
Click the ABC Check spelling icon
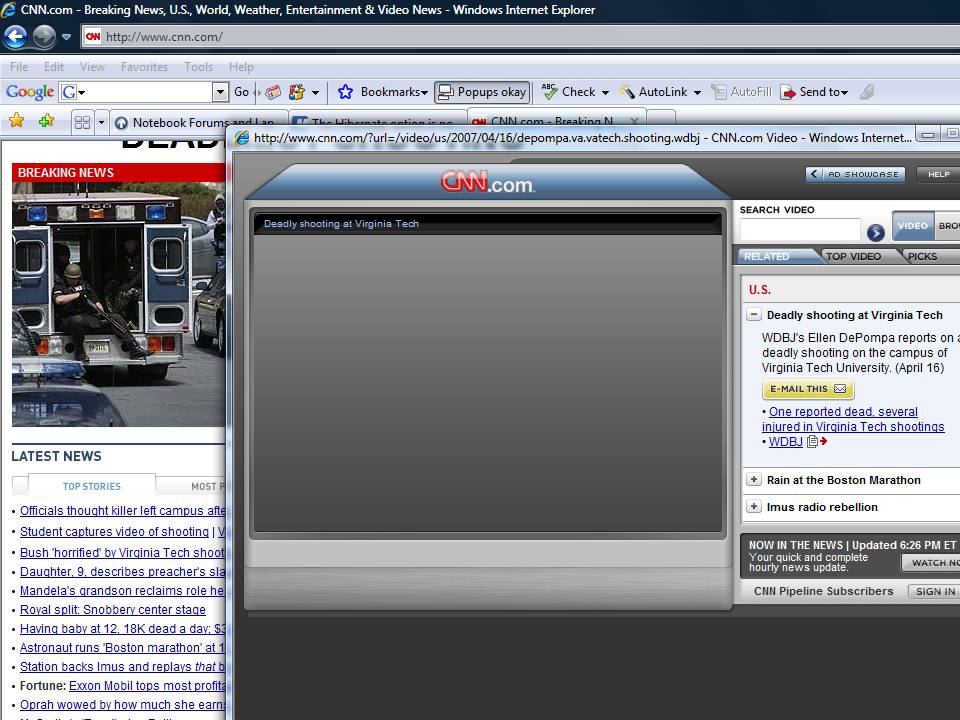coord(550,92)
